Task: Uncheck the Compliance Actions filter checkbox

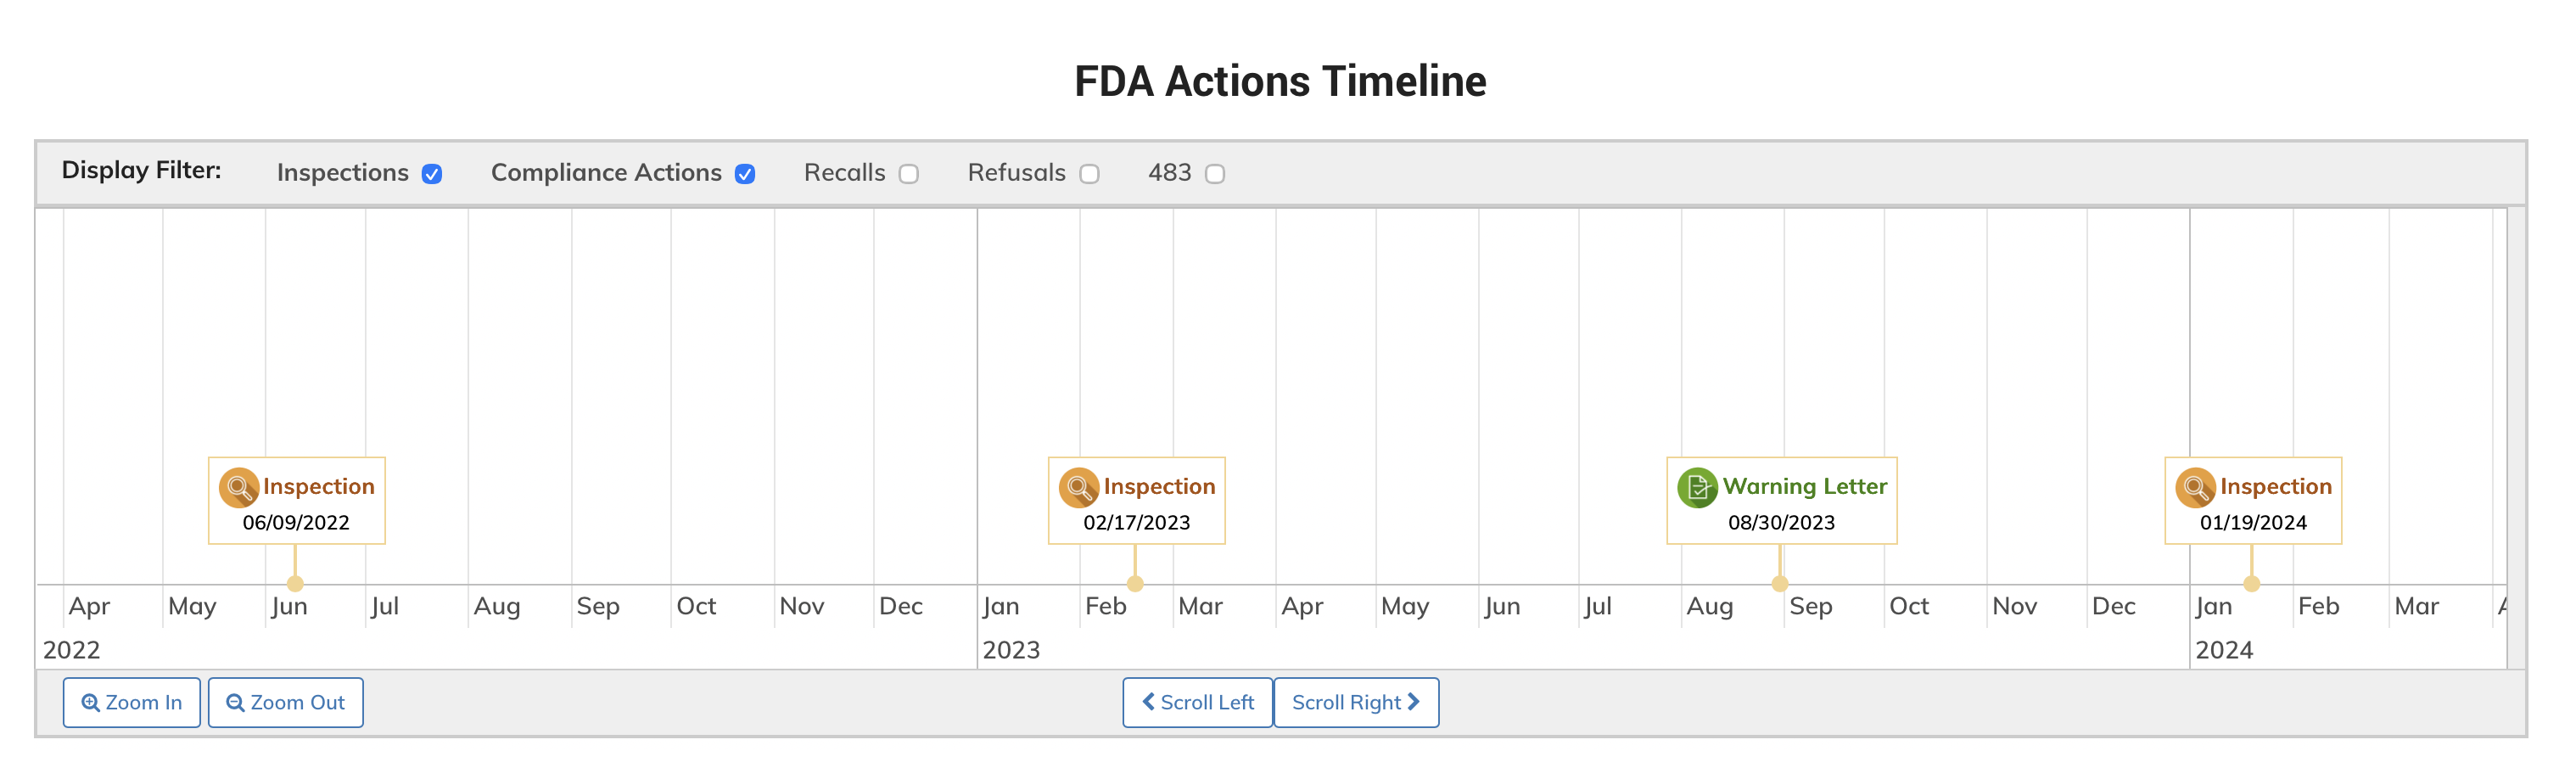Action: click(745, 174)
